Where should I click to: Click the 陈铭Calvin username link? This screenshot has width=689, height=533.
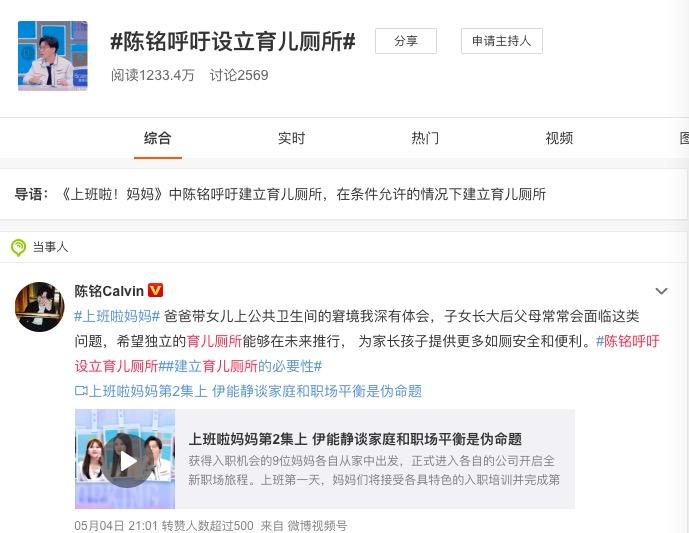[x=109, y=291]
